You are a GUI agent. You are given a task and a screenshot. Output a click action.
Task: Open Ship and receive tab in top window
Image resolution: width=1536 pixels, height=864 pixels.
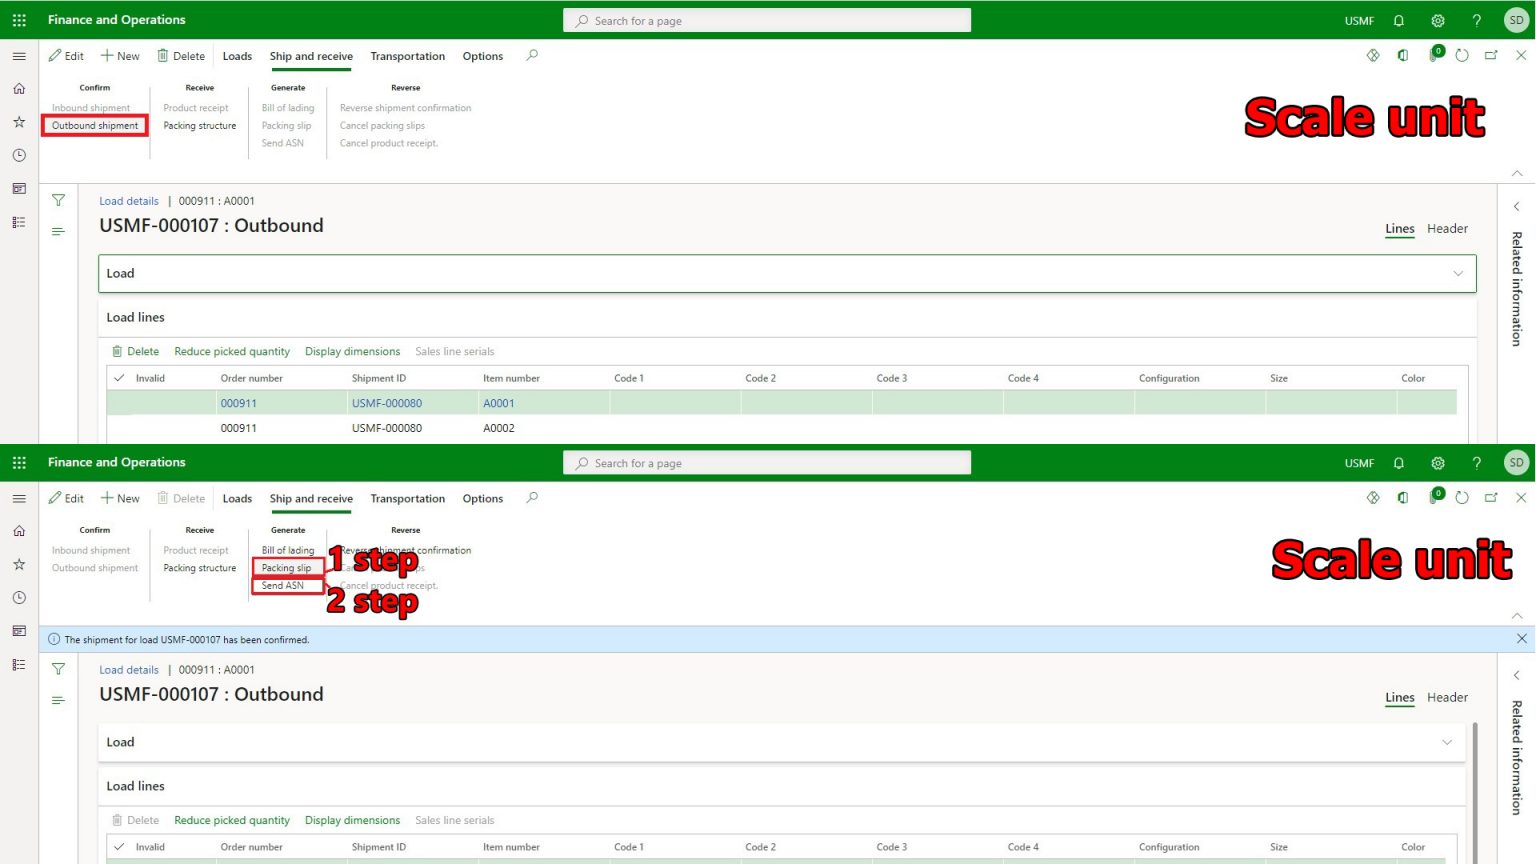coord(311,56)
